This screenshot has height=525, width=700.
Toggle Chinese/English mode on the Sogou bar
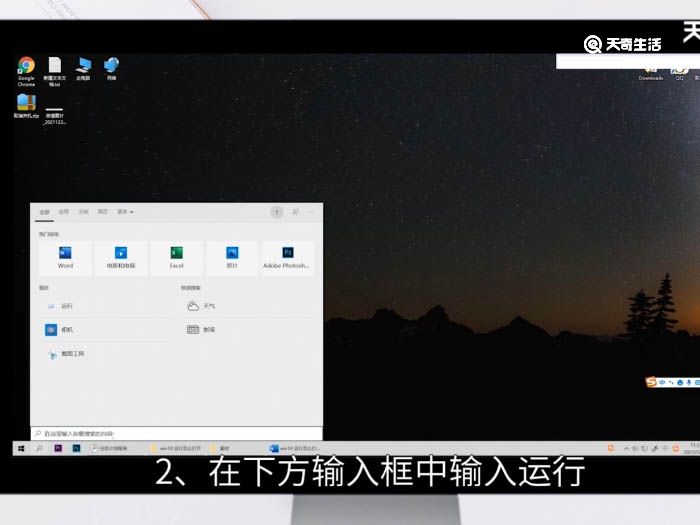(662, 383)
